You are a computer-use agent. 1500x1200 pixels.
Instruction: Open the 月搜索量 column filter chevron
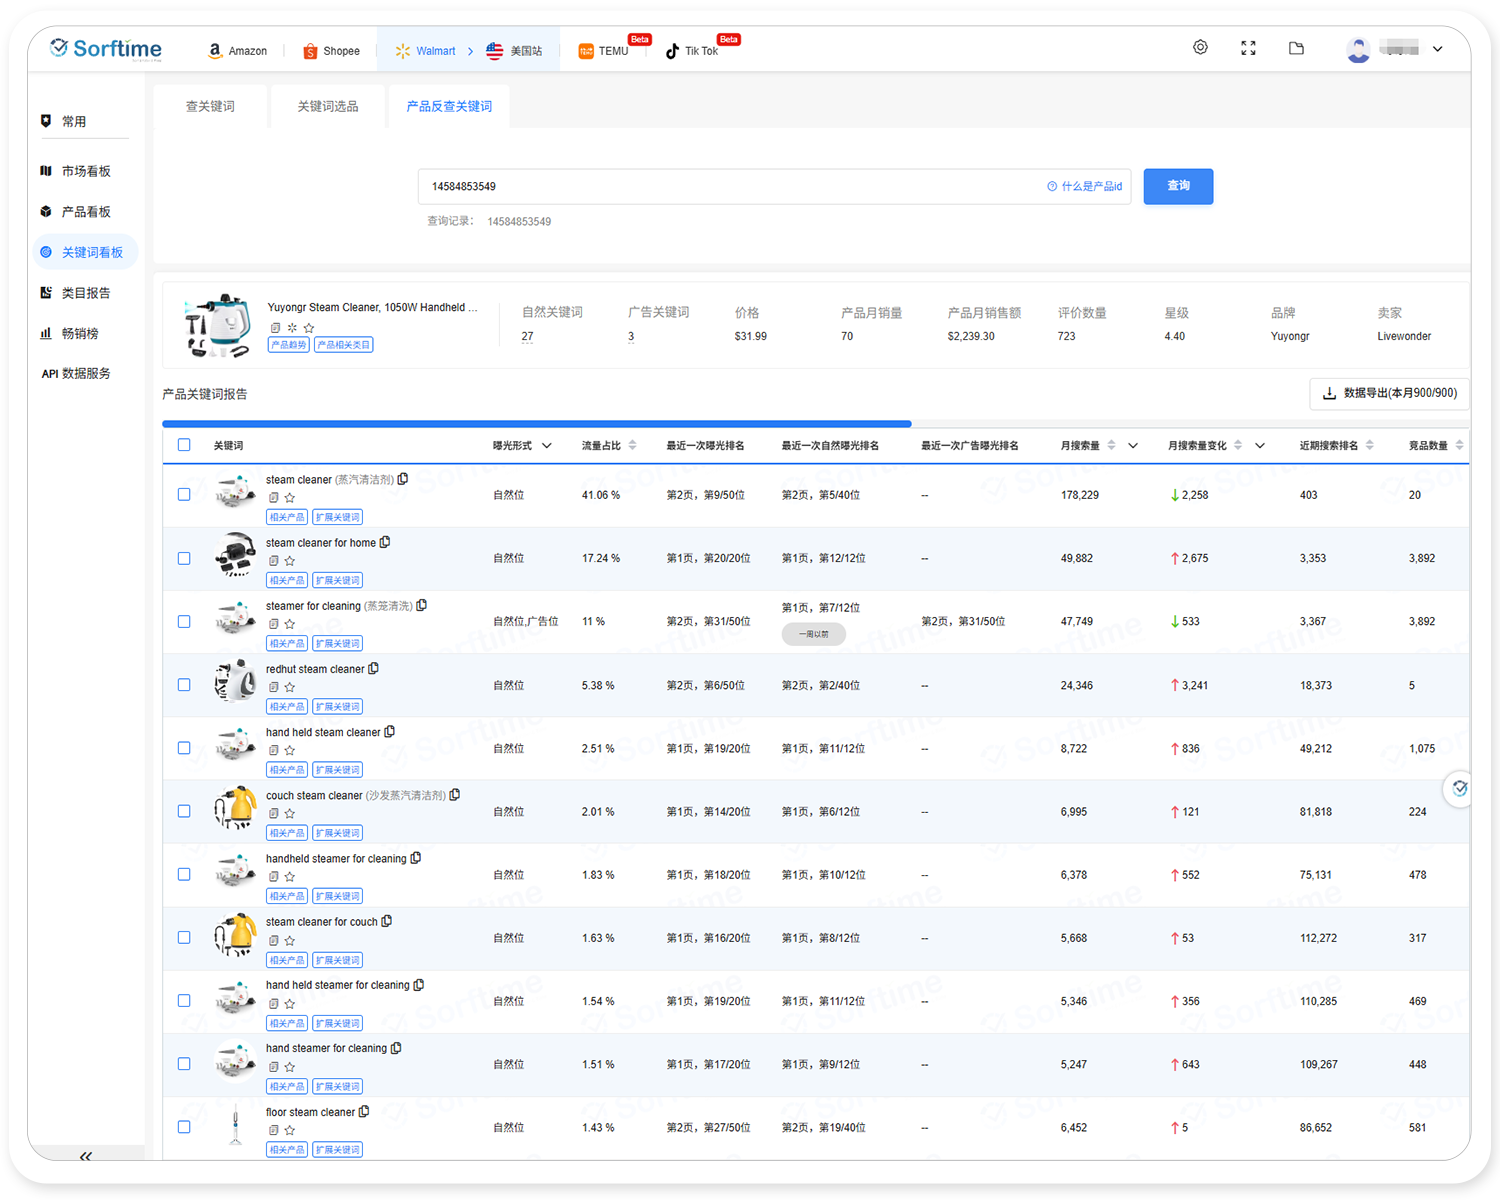click(x=1133, y=446)
